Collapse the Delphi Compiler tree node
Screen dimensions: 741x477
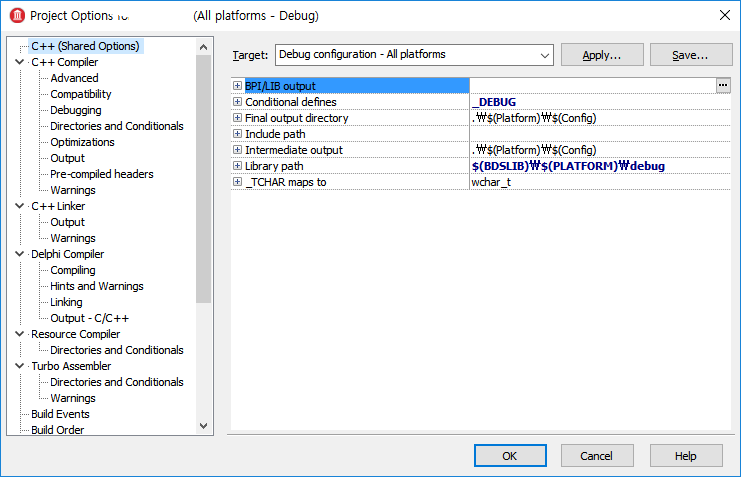point(21,254)
